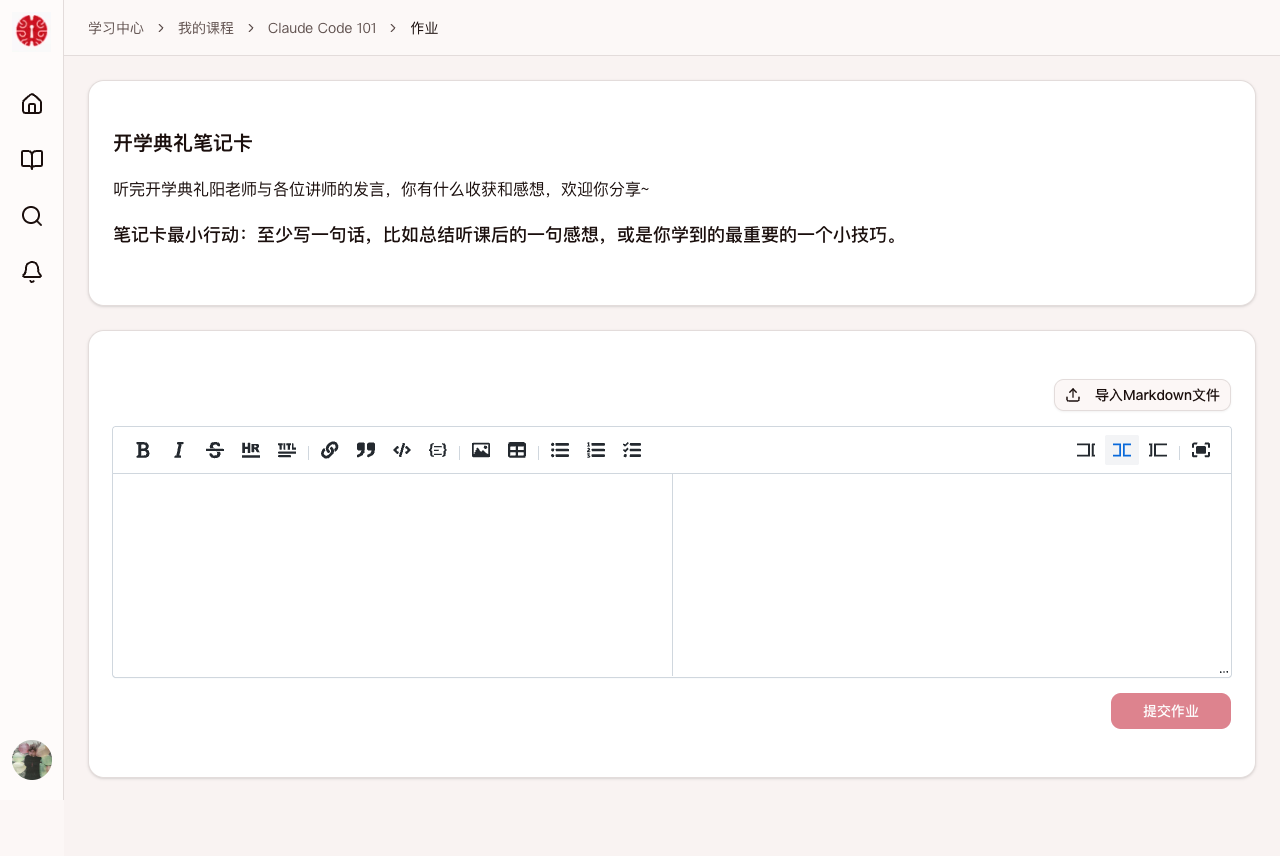Open the heading/title formatting tool
Viewport: 1280px width, 856px height.
286,450
